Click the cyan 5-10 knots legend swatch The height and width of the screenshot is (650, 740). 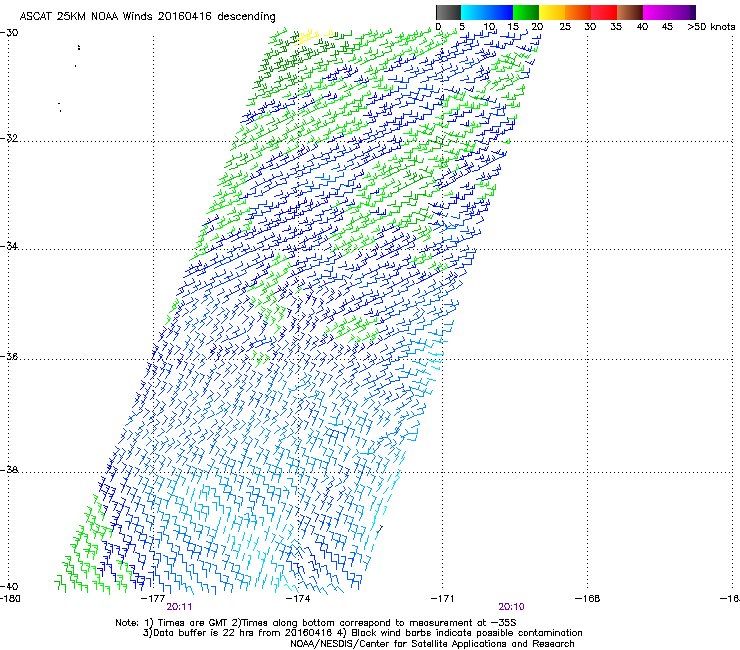474,12
